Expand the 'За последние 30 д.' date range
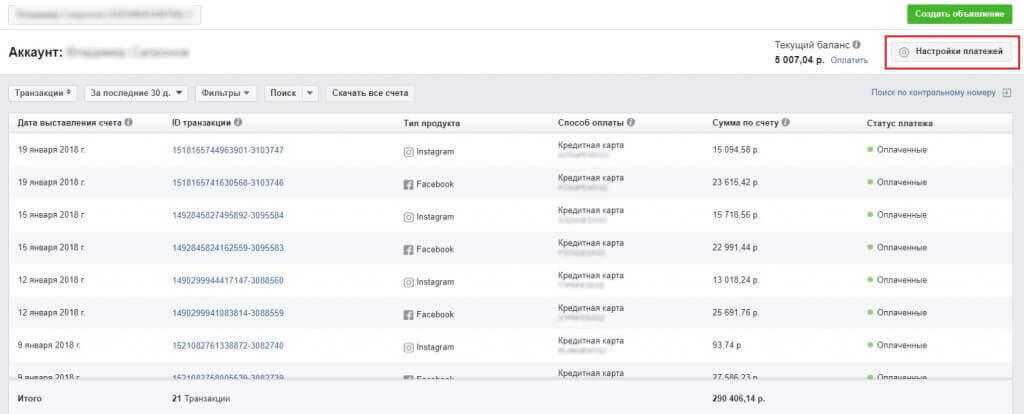Image resolution: width=1024 pixels, height=414 pixels. [x=137, y=93]
